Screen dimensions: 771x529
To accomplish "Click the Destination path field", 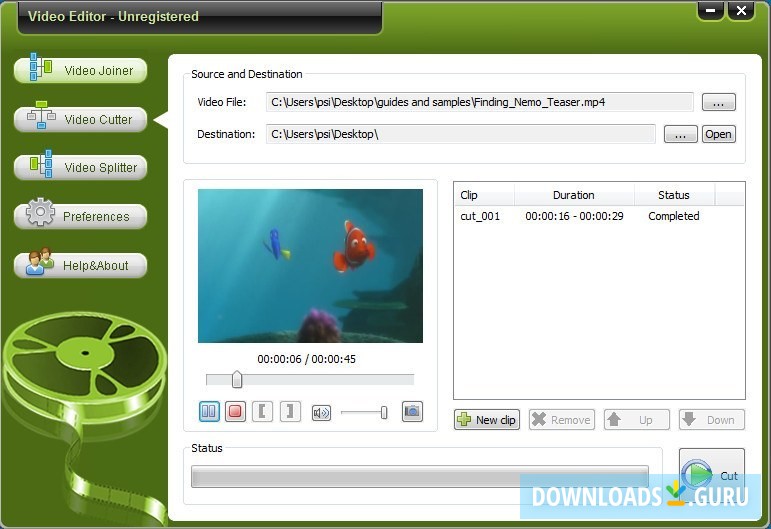I will 461,134.
